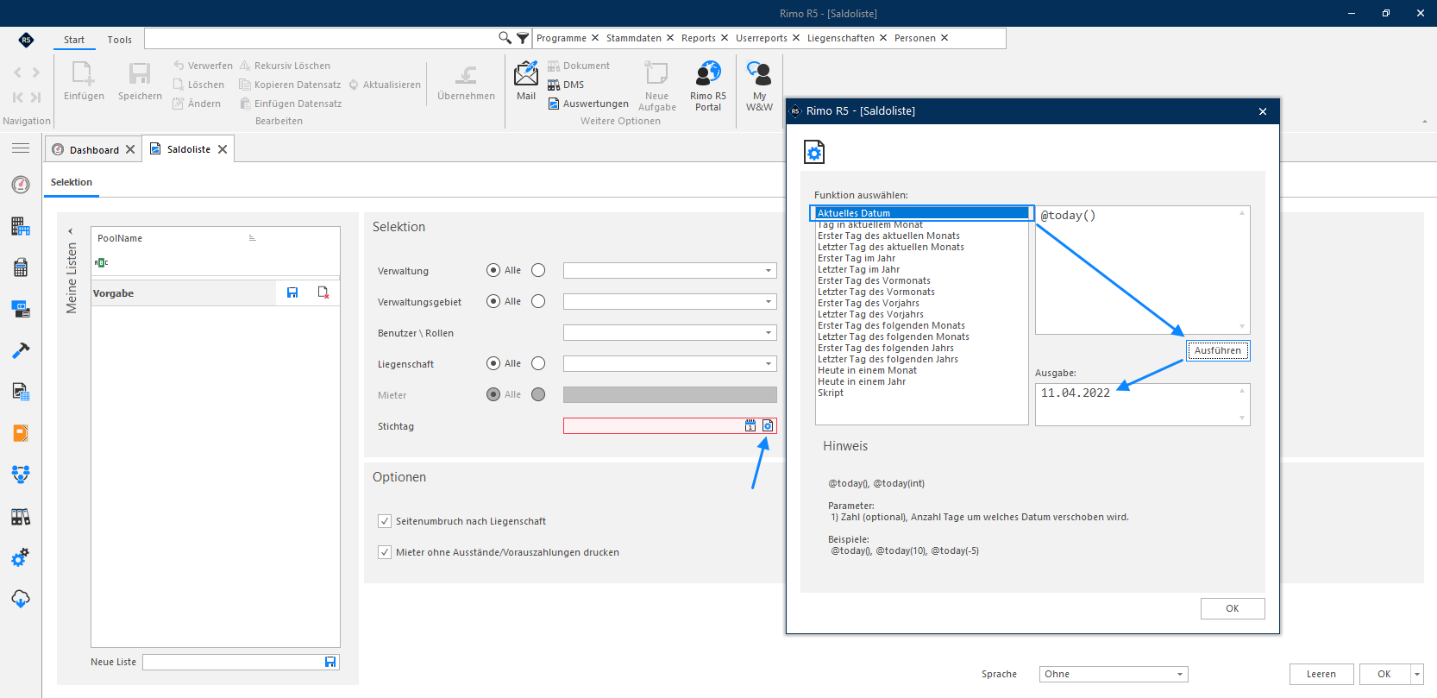Click the Leeren button
Image resolution: width=1437 pixels, height=698 pixels.
[1321, 674]
